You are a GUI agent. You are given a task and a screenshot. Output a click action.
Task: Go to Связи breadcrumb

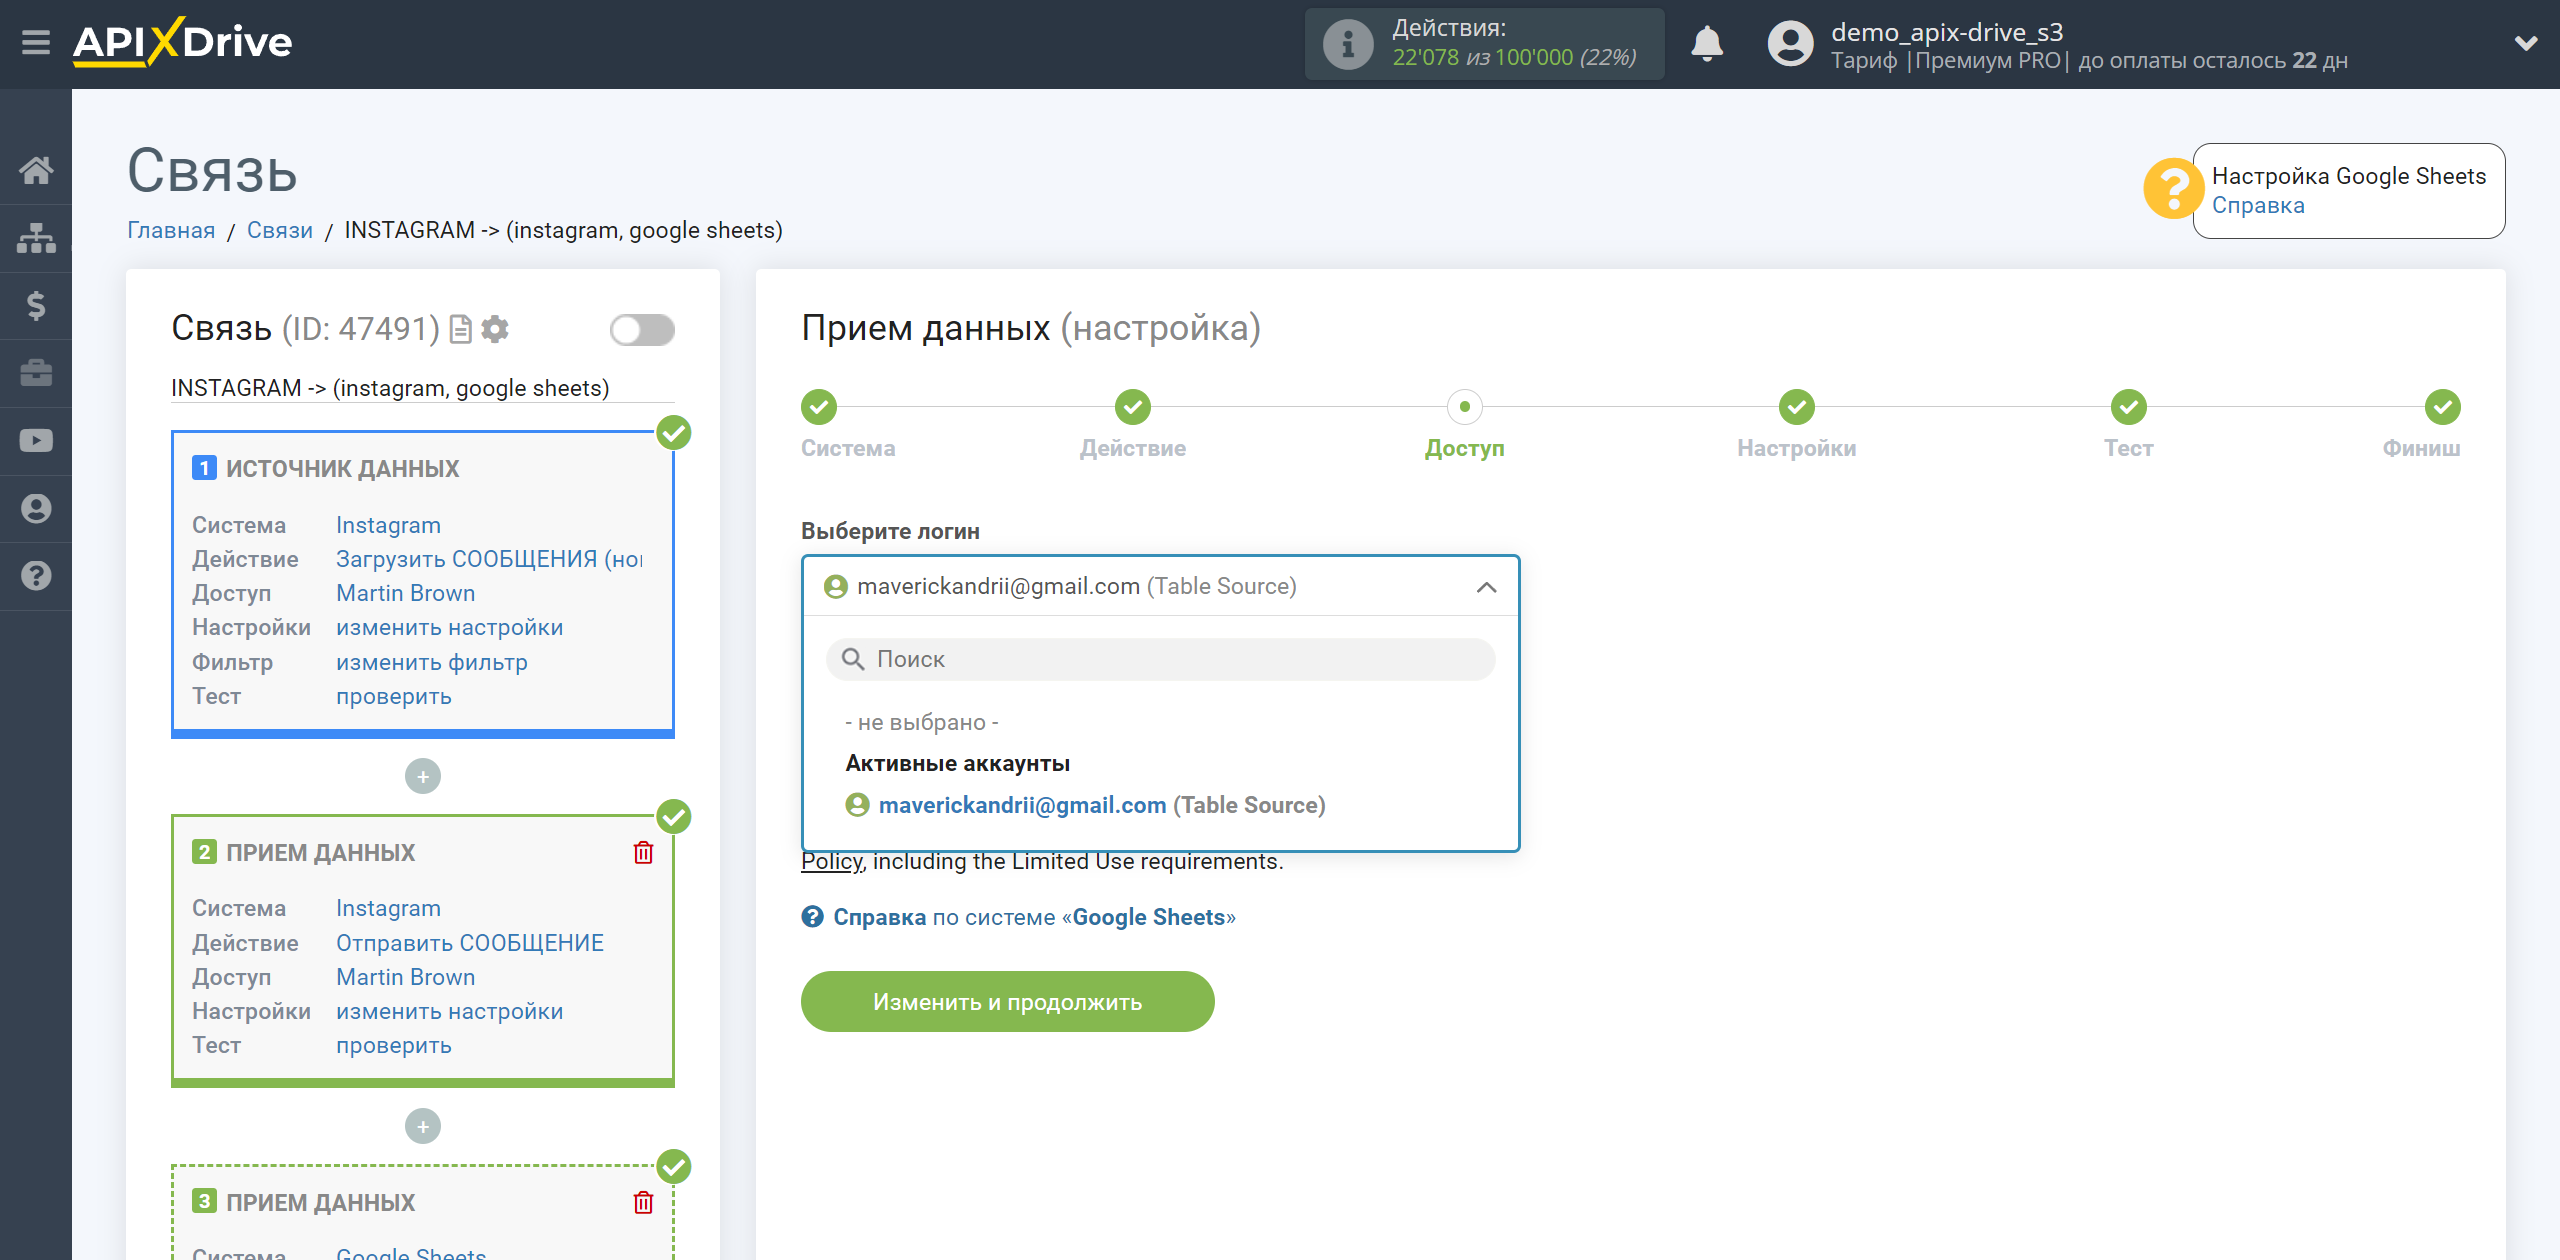click(279, 230)
